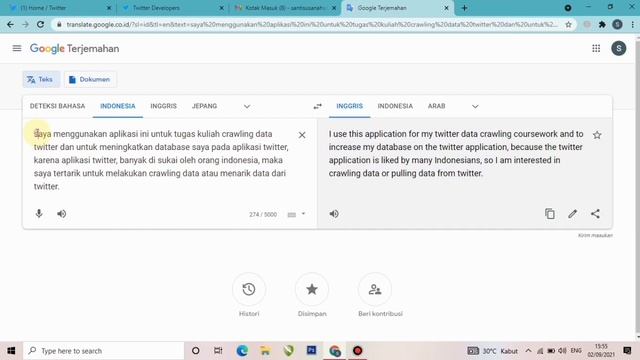Copy the translated text
This screenshot has width=640, height=360.
pyautogui.click(x=550, y=214)
